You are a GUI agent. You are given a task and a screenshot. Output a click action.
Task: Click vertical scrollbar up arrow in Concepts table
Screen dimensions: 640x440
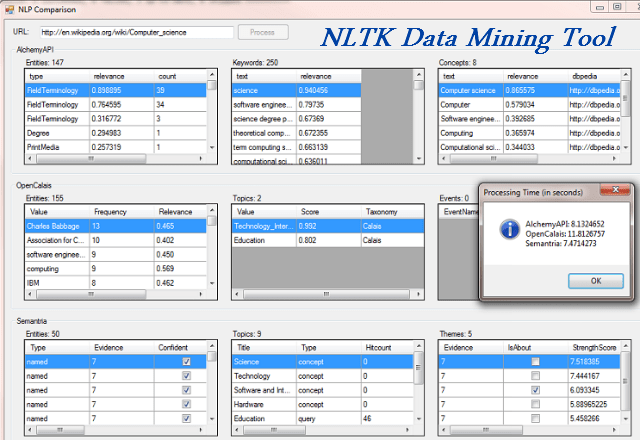(x=626, y=75)
